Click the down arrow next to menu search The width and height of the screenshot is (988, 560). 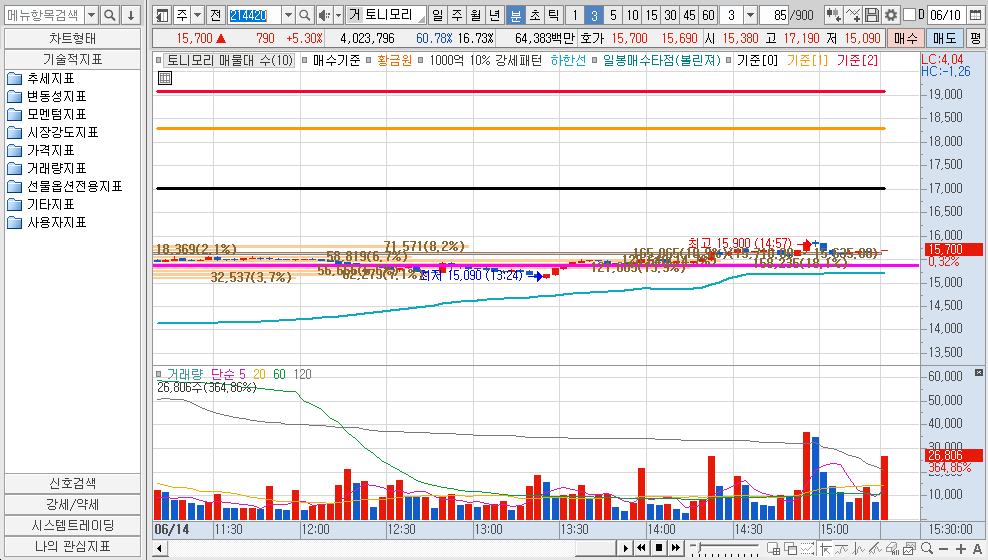pyautogui.click(x=130, y=15)
